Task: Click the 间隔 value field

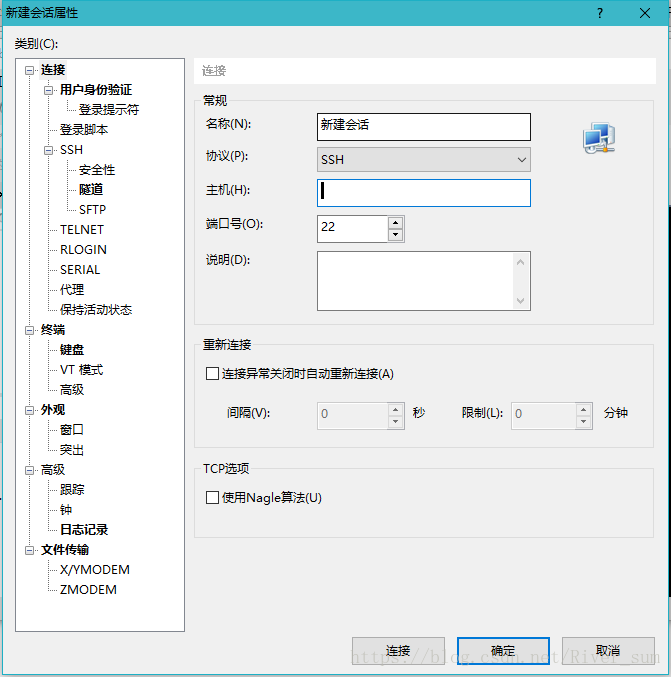Action: pos(352,415)
